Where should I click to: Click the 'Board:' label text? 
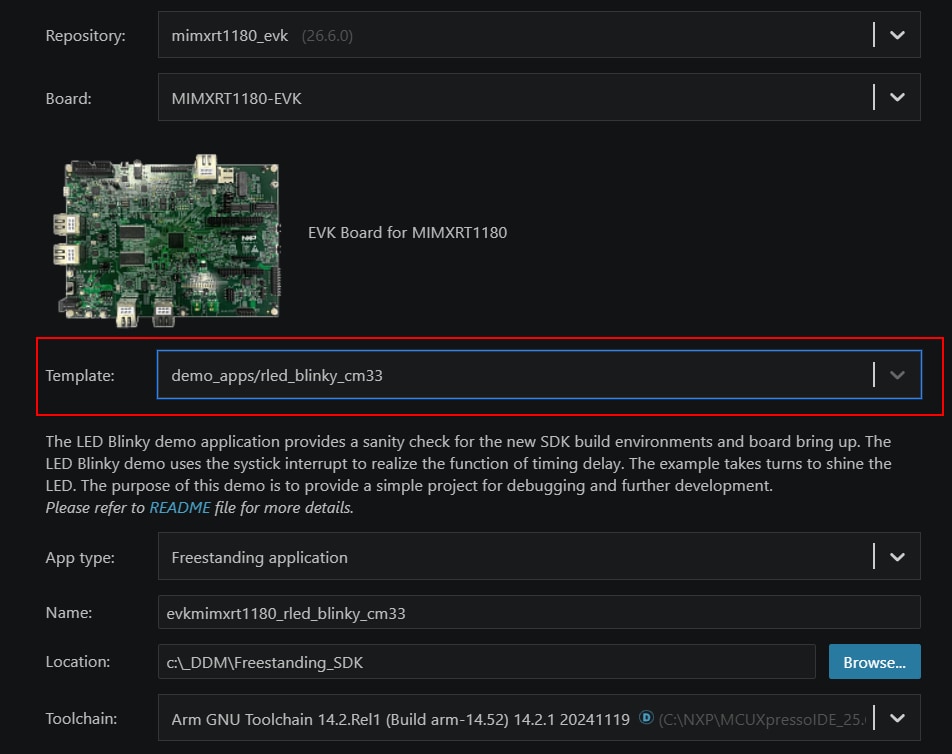point(69,98)
